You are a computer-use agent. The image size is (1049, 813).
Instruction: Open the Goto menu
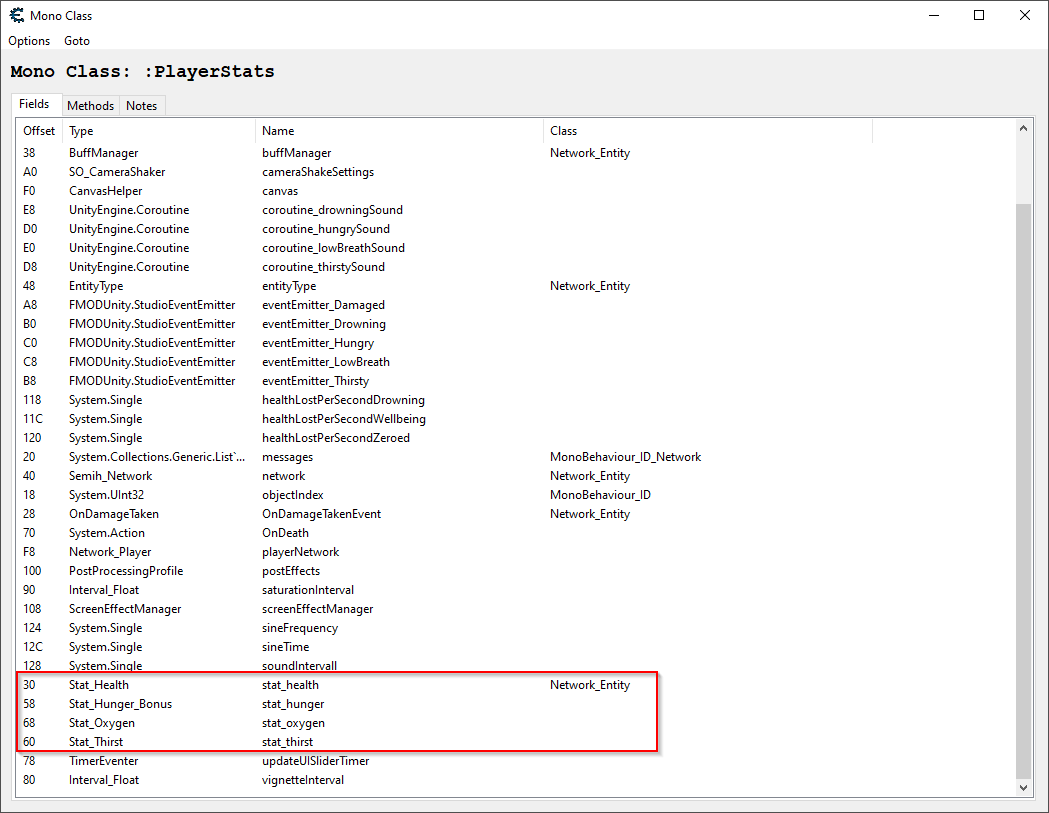(76, 41)
